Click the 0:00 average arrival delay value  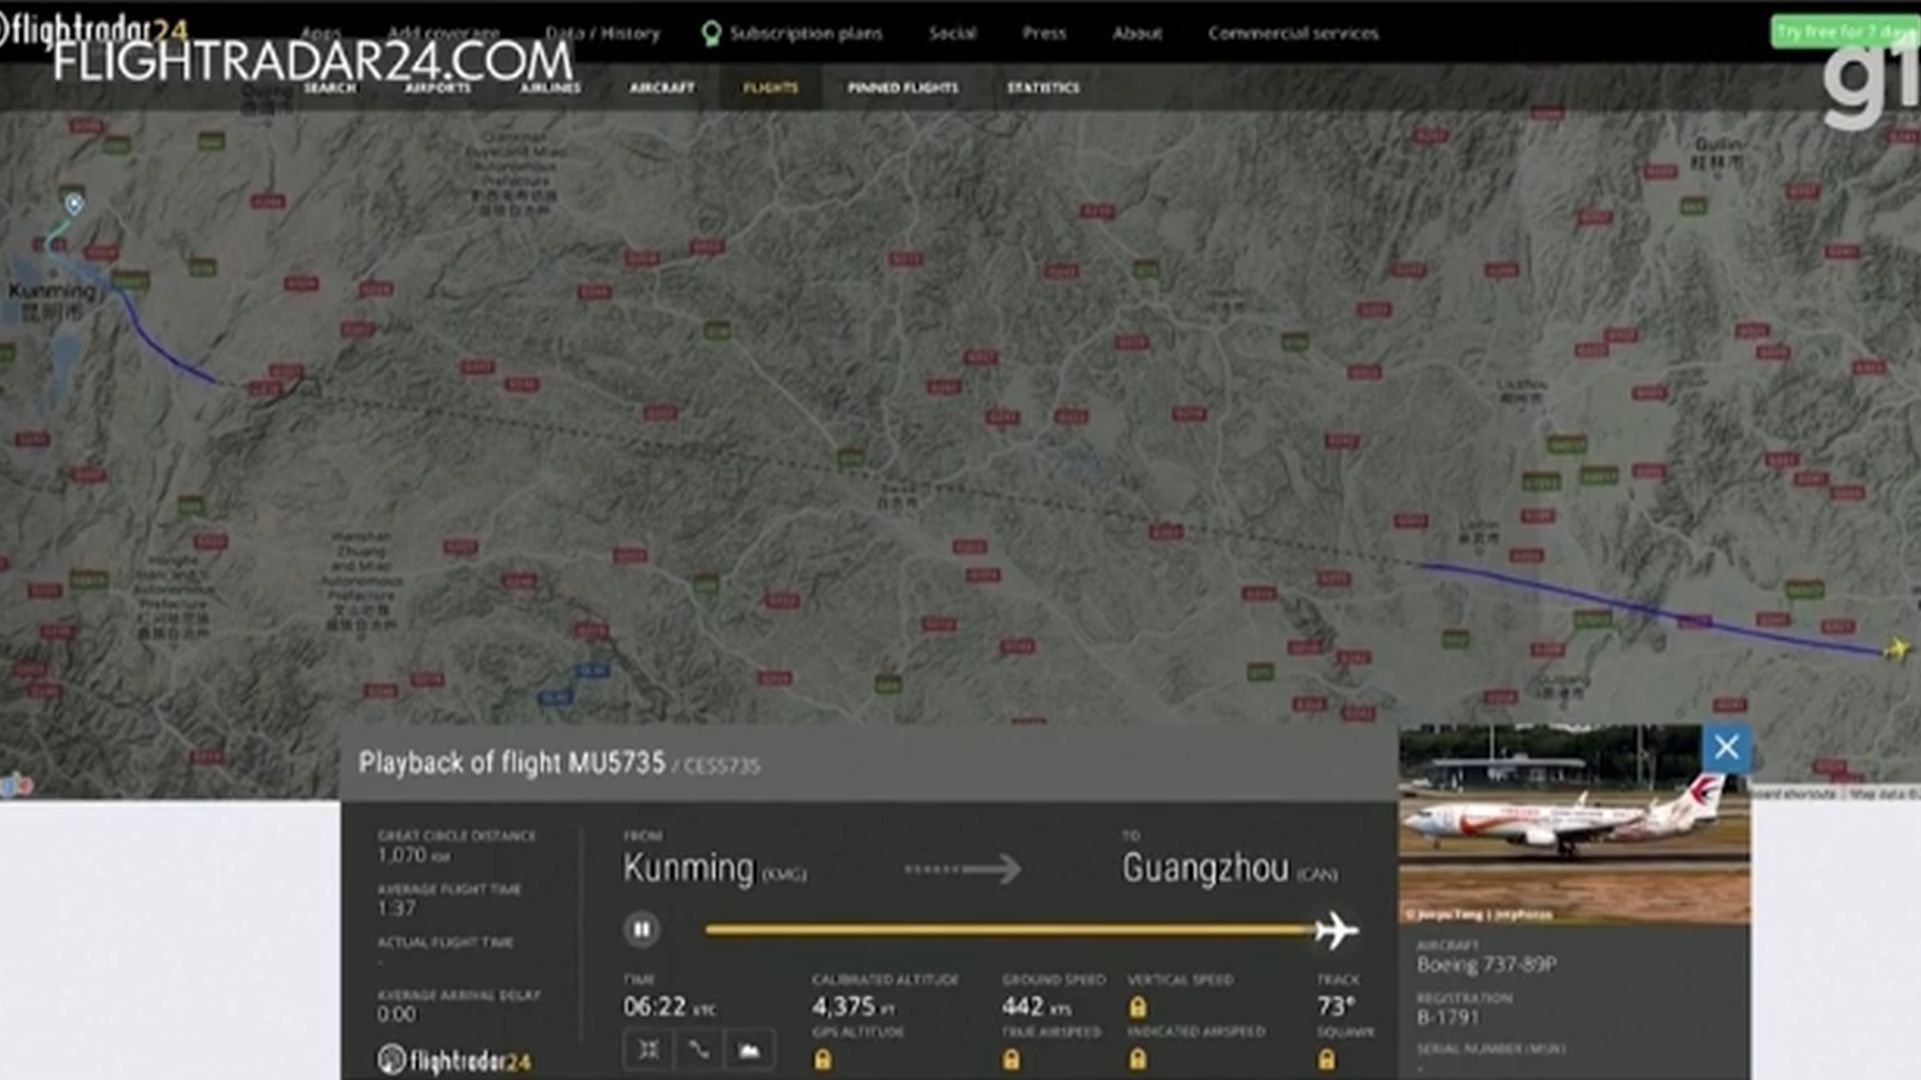click(x=396, y=1014)
